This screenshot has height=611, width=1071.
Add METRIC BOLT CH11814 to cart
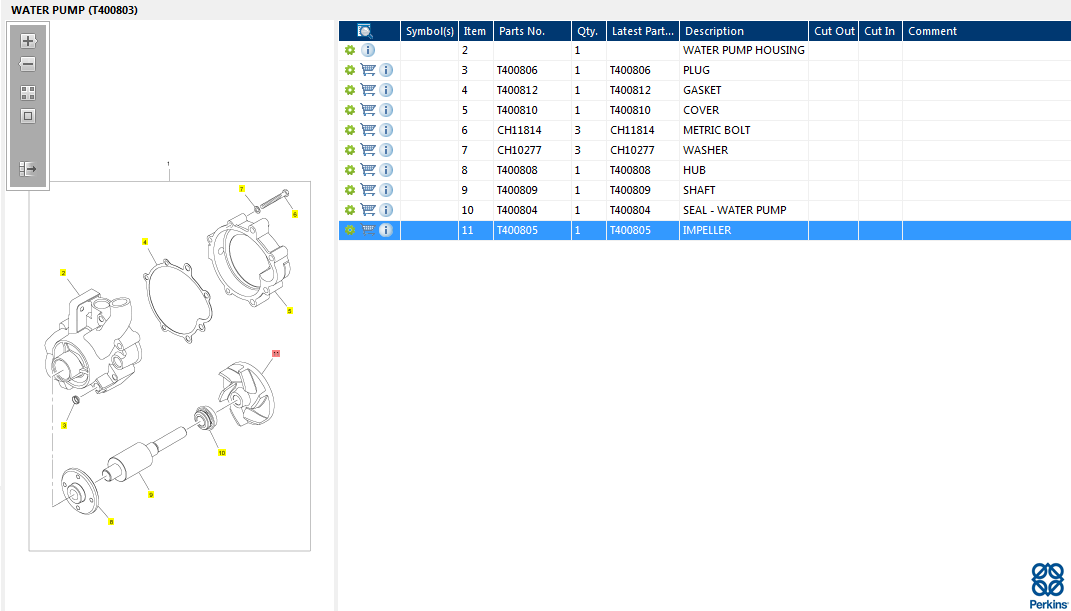[x=368, y=130]
